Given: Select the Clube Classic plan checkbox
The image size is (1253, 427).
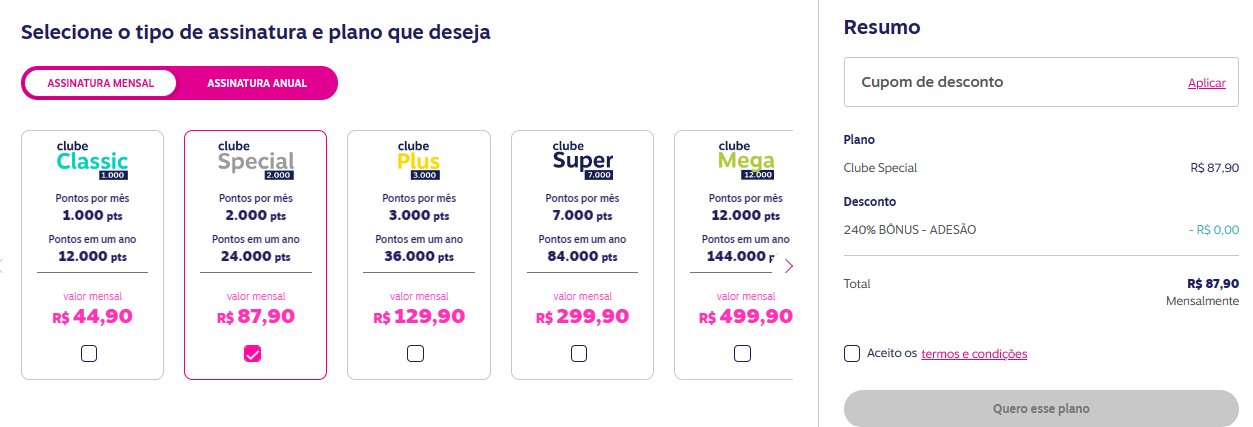Looking at the screenshot, I should click(x=89, y=353).
